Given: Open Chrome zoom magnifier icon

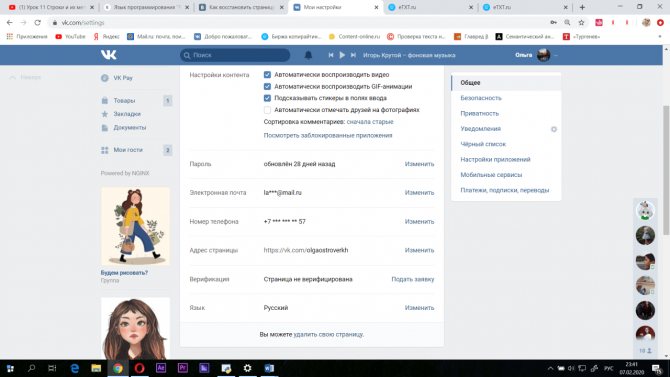Looking at the screenshot, I should [x=567, y=23].
